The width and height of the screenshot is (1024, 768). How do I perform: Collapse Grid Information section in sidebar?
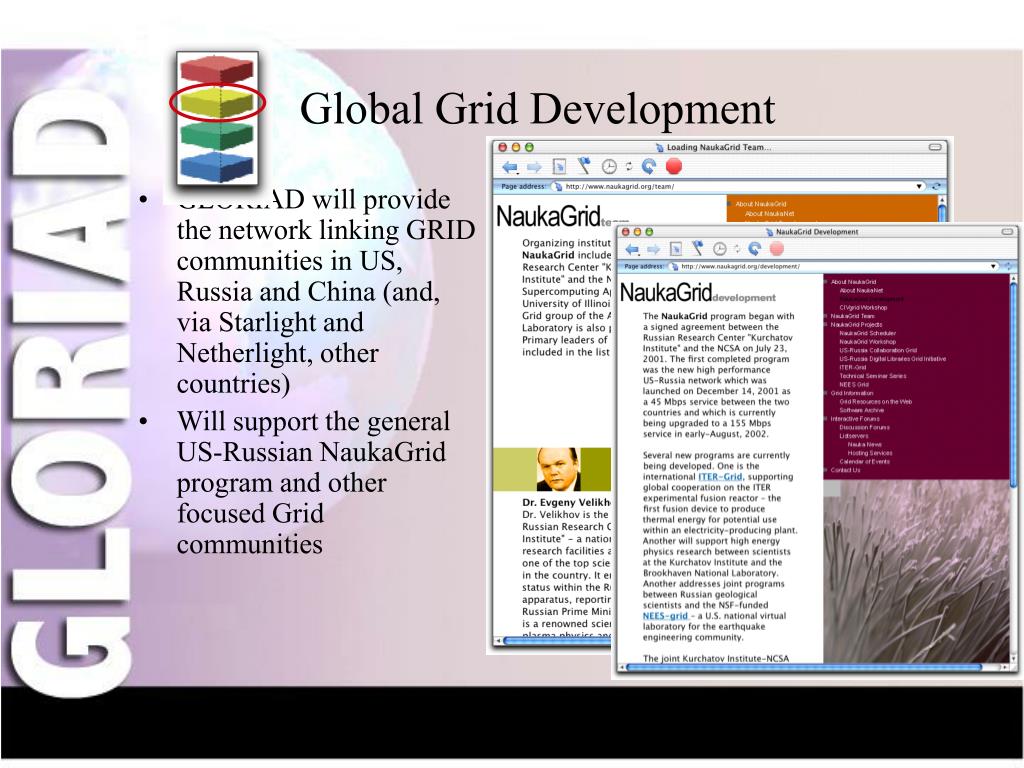click(x=825, y=393)
